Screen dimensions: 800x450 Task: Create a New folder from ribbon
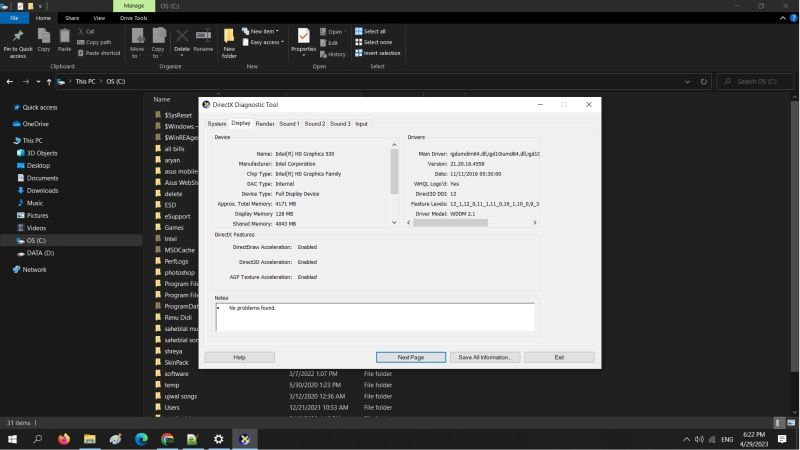229,43
